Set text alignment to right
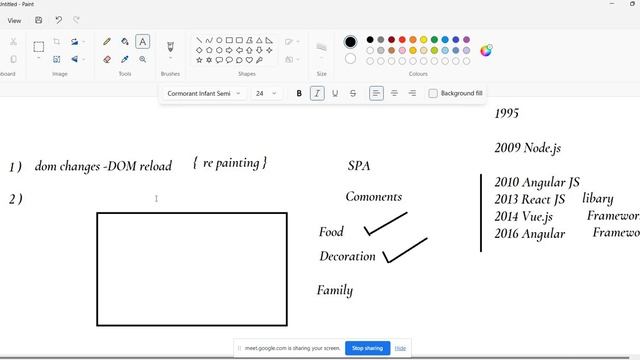 [412, 93]
